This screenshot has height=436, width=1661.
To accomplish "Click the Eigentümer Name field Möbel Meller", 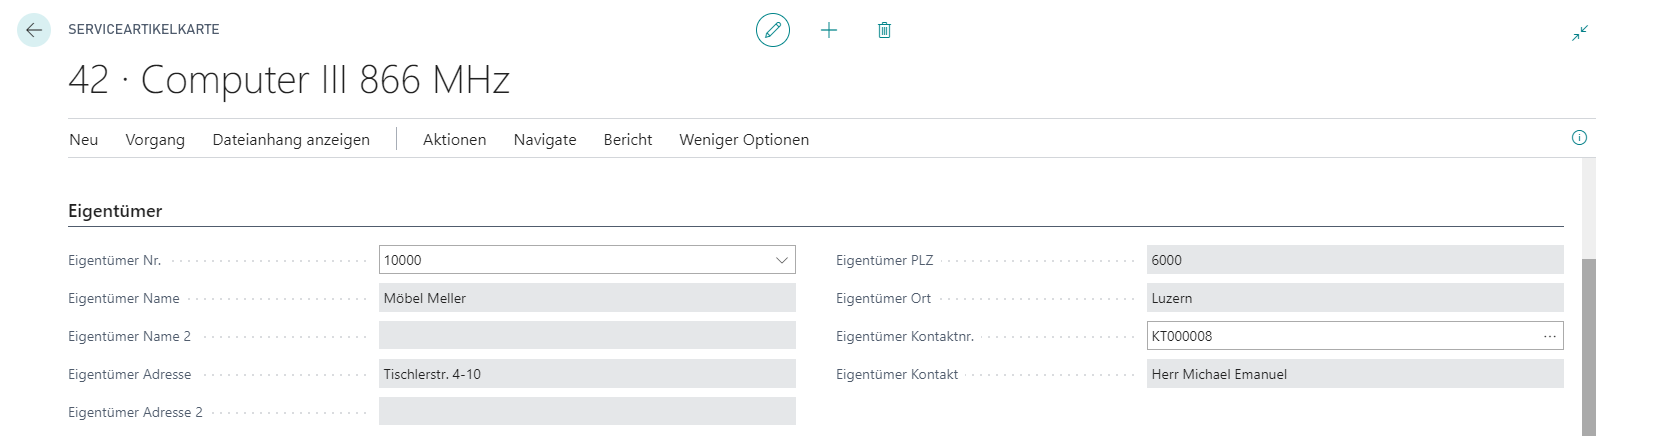I will 587,298.
